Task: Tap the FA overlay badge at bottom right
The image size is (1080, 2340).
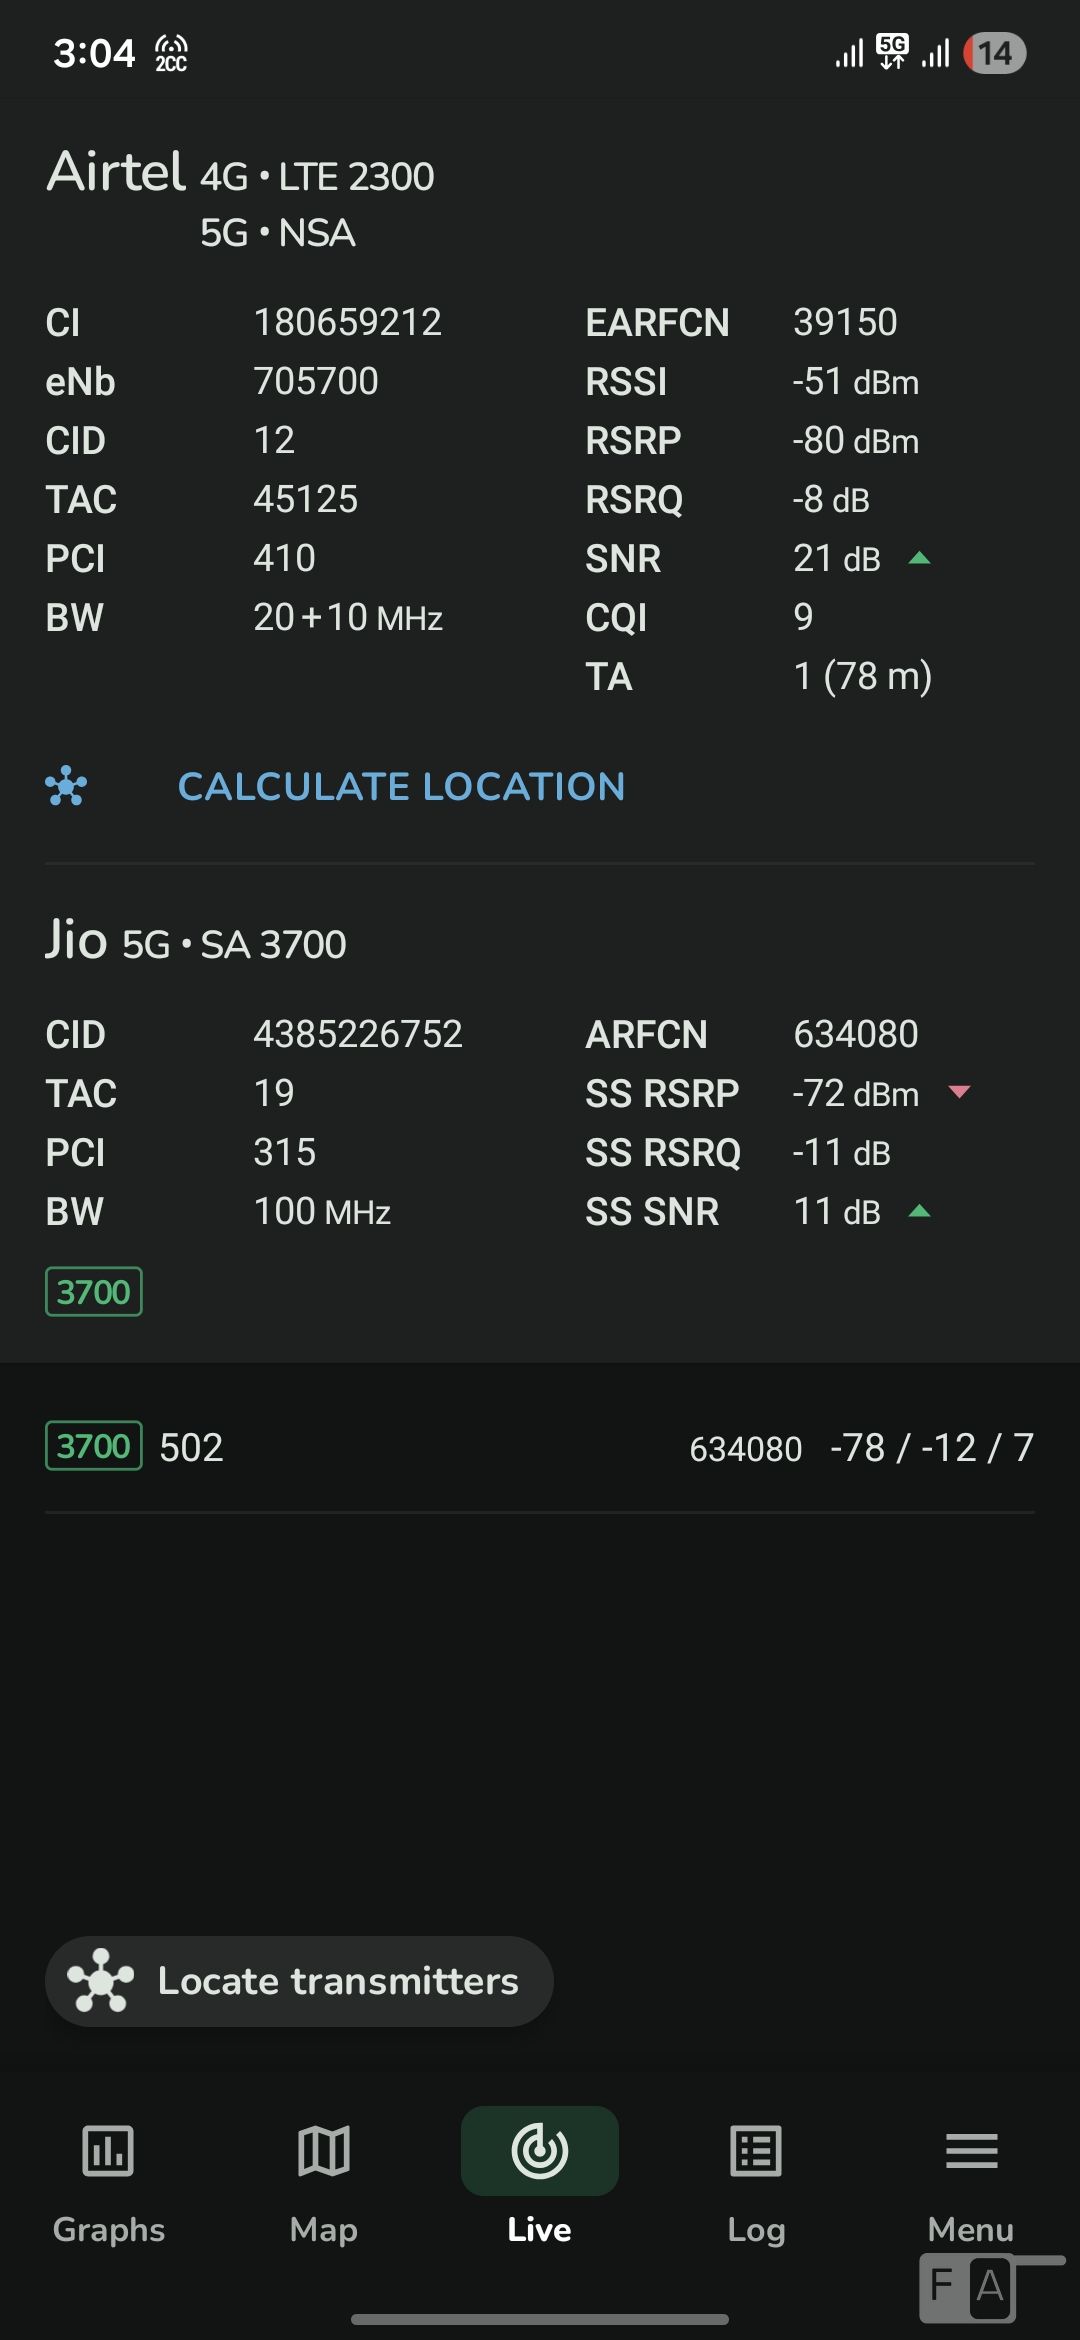Action: [x=968, y=2287]
